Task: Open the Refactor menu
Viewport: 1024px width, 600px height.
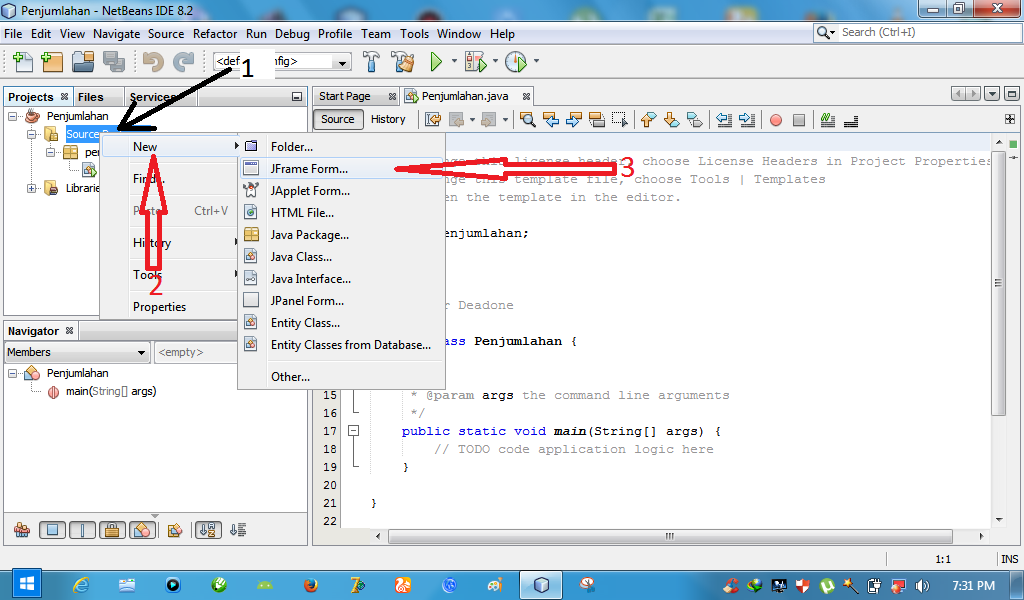Action: tap(215, 33)
